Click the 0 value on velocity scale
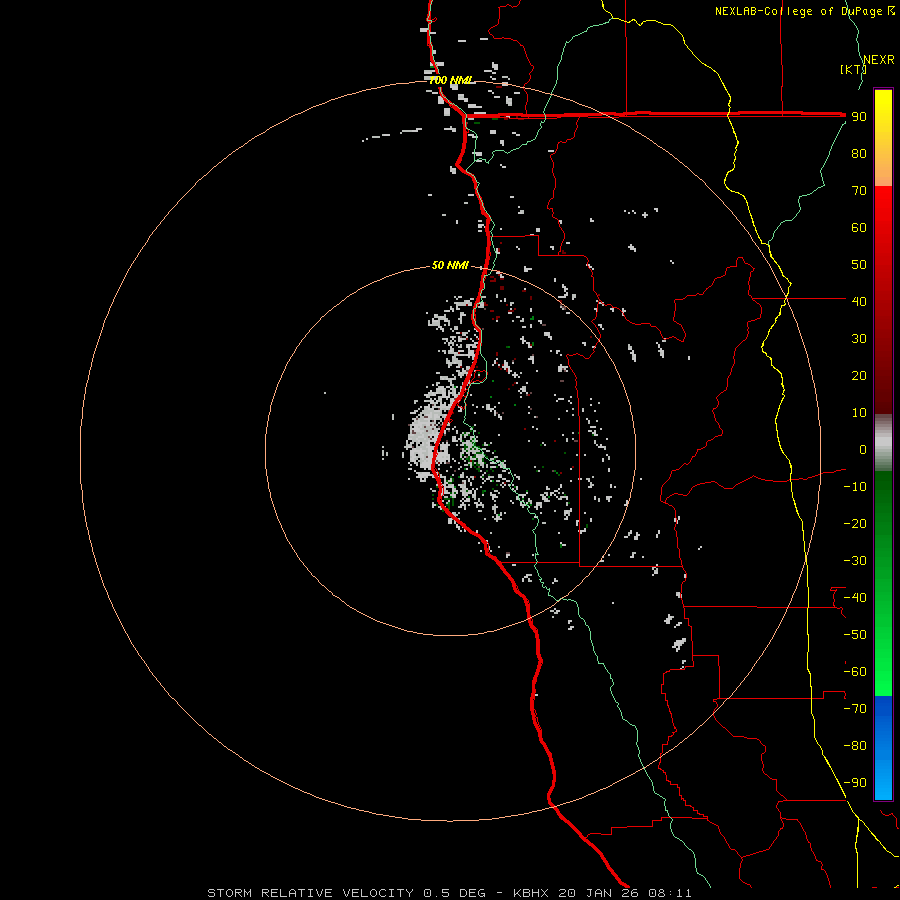 (x=863, y=449)
